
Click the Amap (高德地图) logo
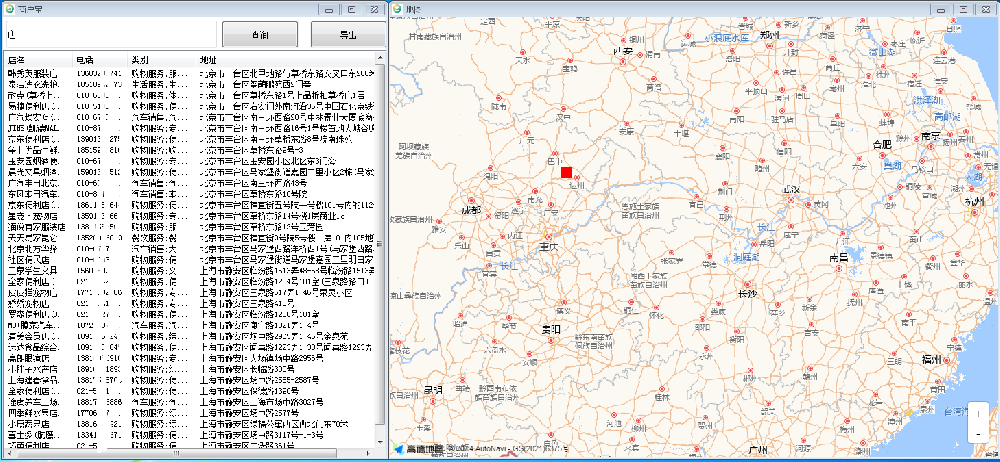(419, 449)
